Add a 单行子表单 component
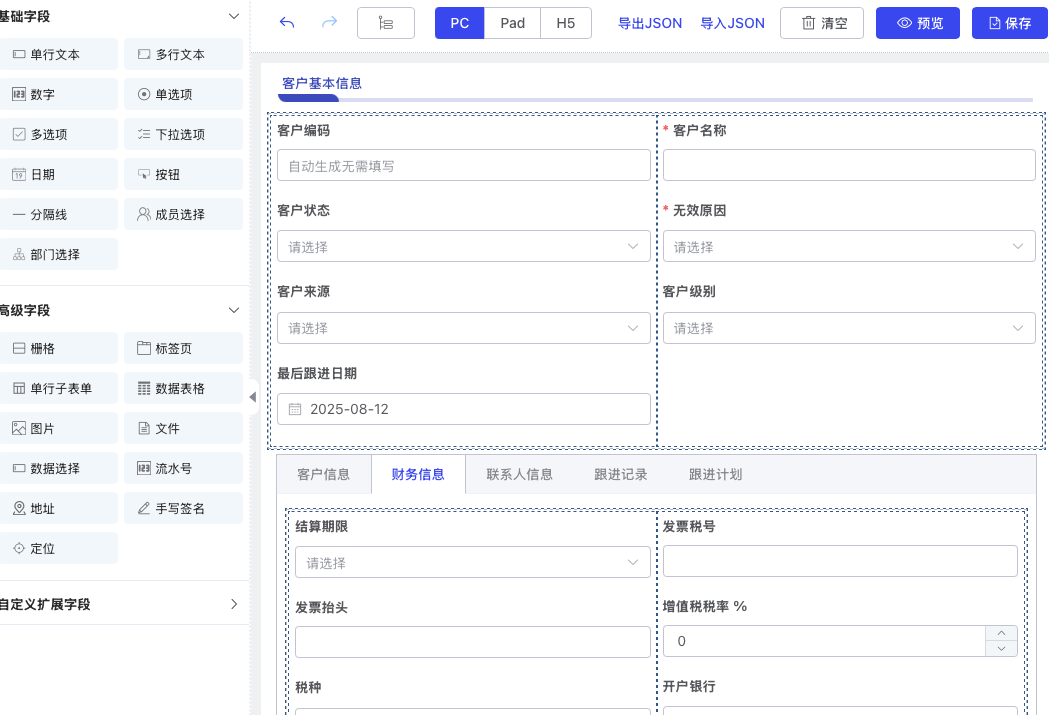 [x=59, y=389]
